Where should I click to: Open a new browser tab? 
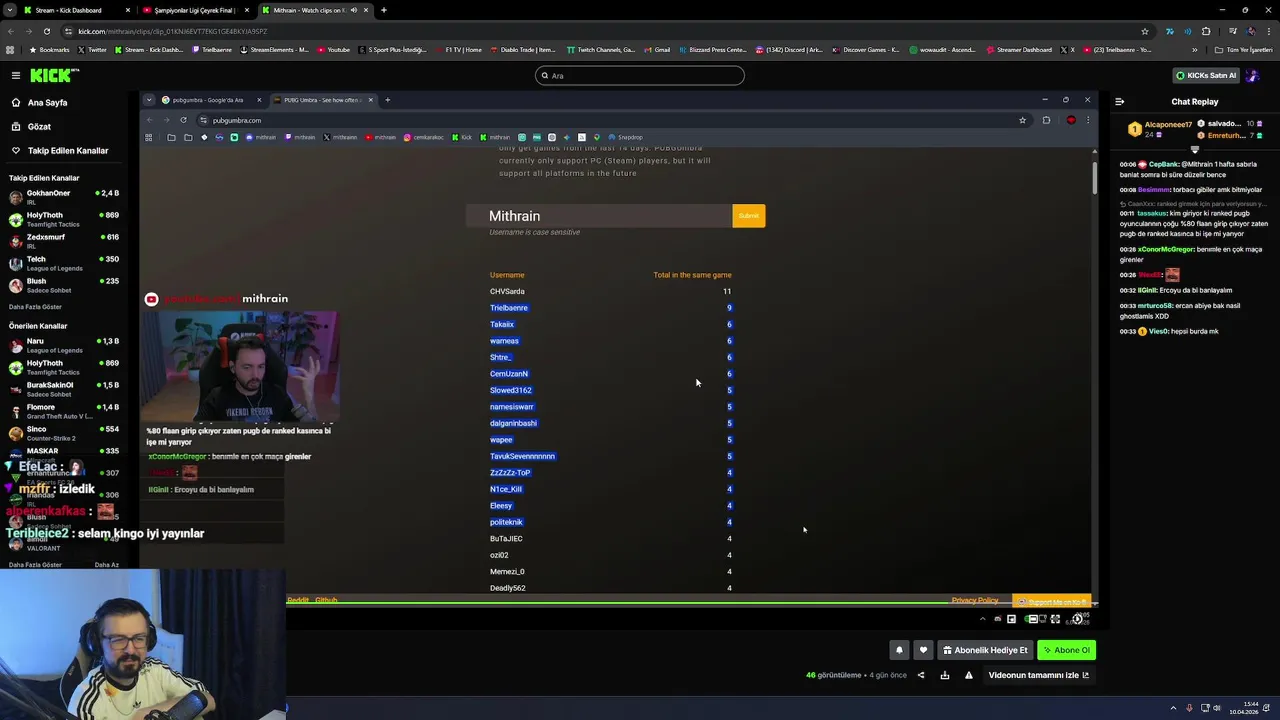tap(384, 10)
